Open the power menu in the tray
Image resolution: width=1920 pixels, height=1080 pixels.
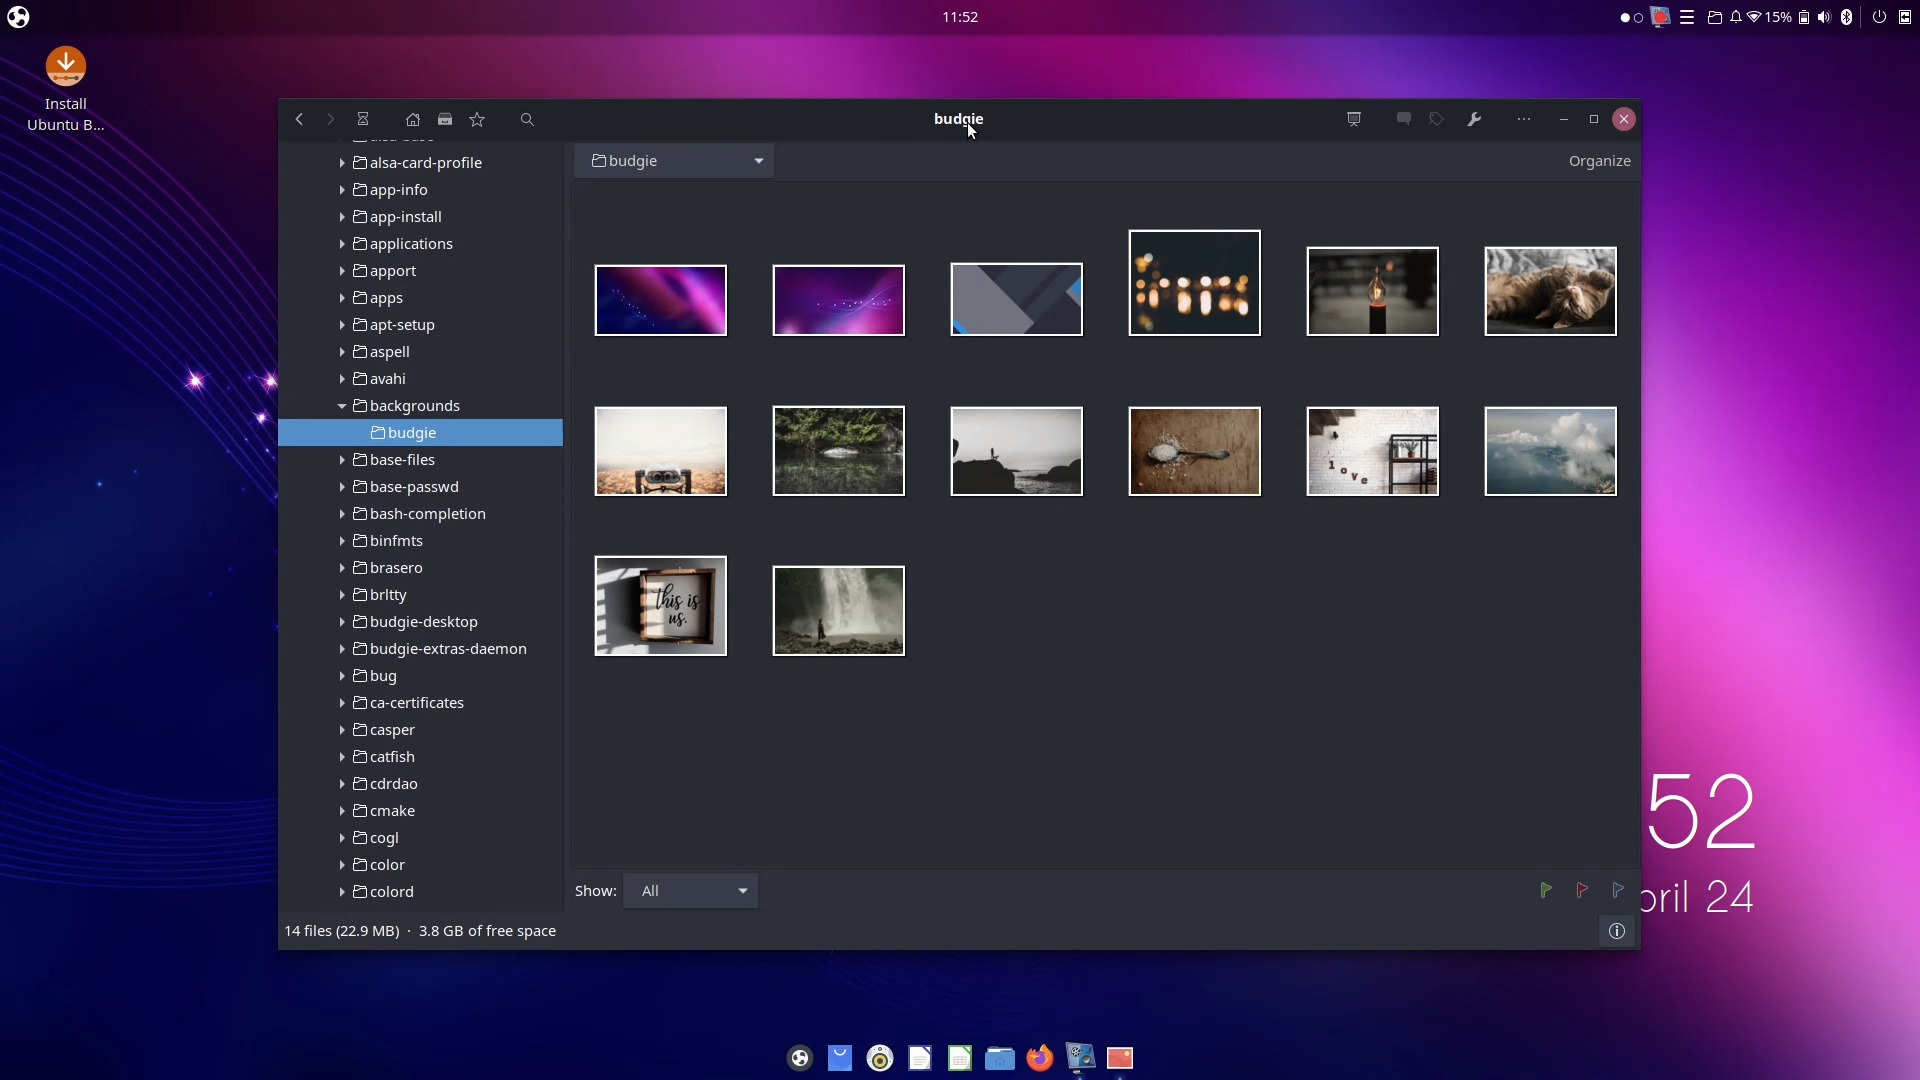point(1879,17)
